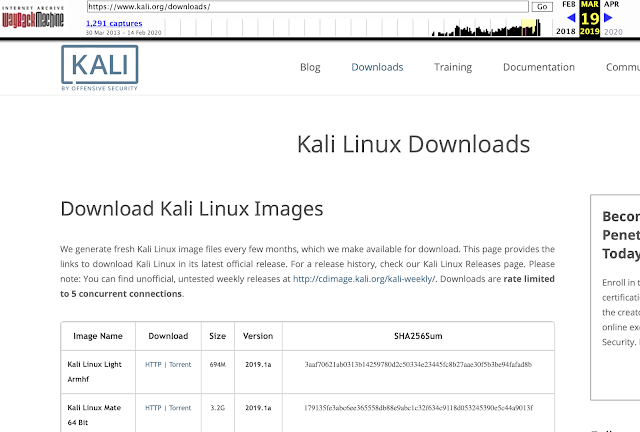Click the SHA256 hash starting with 3aaf70621
Viewport: 640px width, 432px height.
point(418,364)
